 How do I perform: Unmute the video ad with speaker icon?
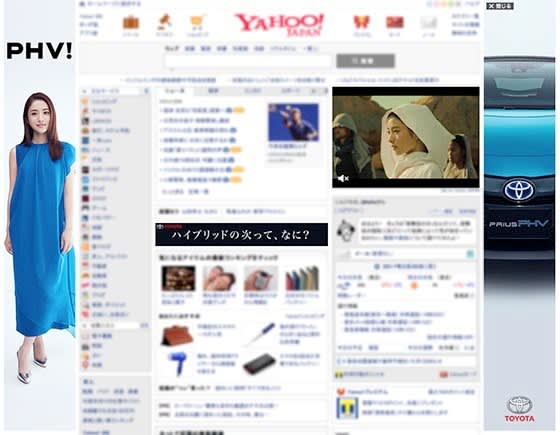343,178
